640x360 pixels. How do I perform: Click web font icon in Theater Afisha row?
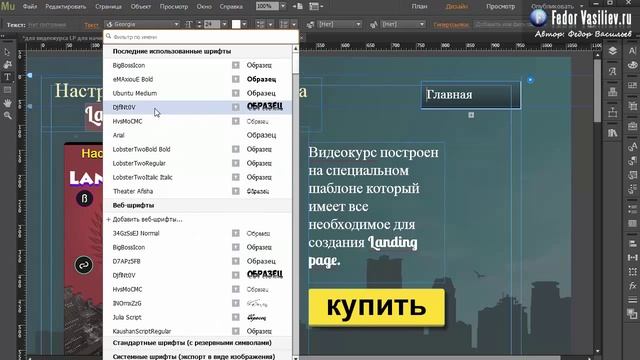pos(236,191)
